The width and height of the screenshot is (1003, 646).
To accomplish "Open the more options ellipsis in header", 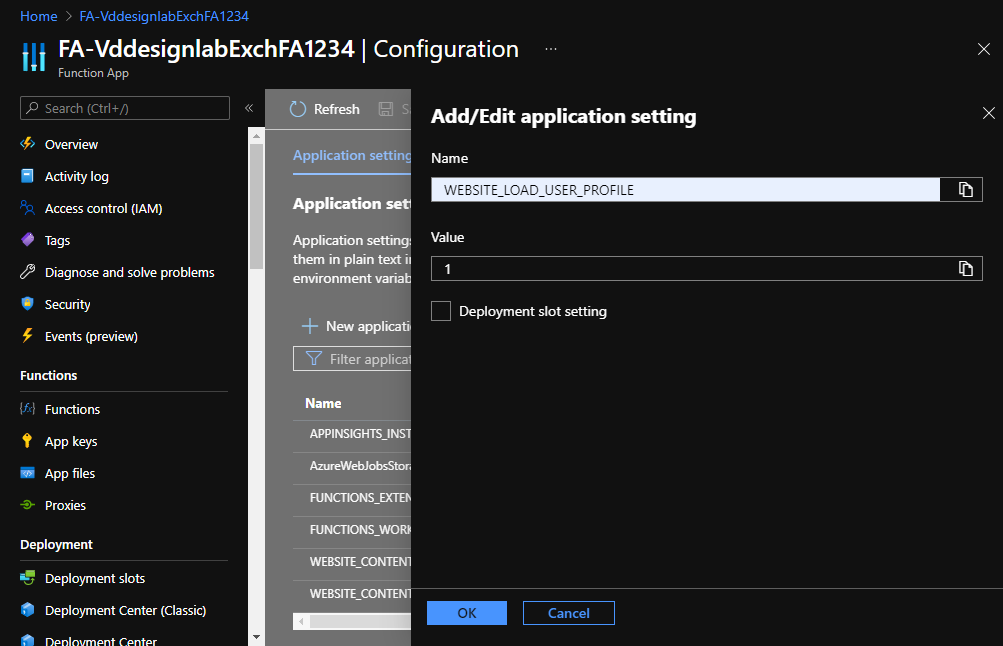I will (551, 49).
